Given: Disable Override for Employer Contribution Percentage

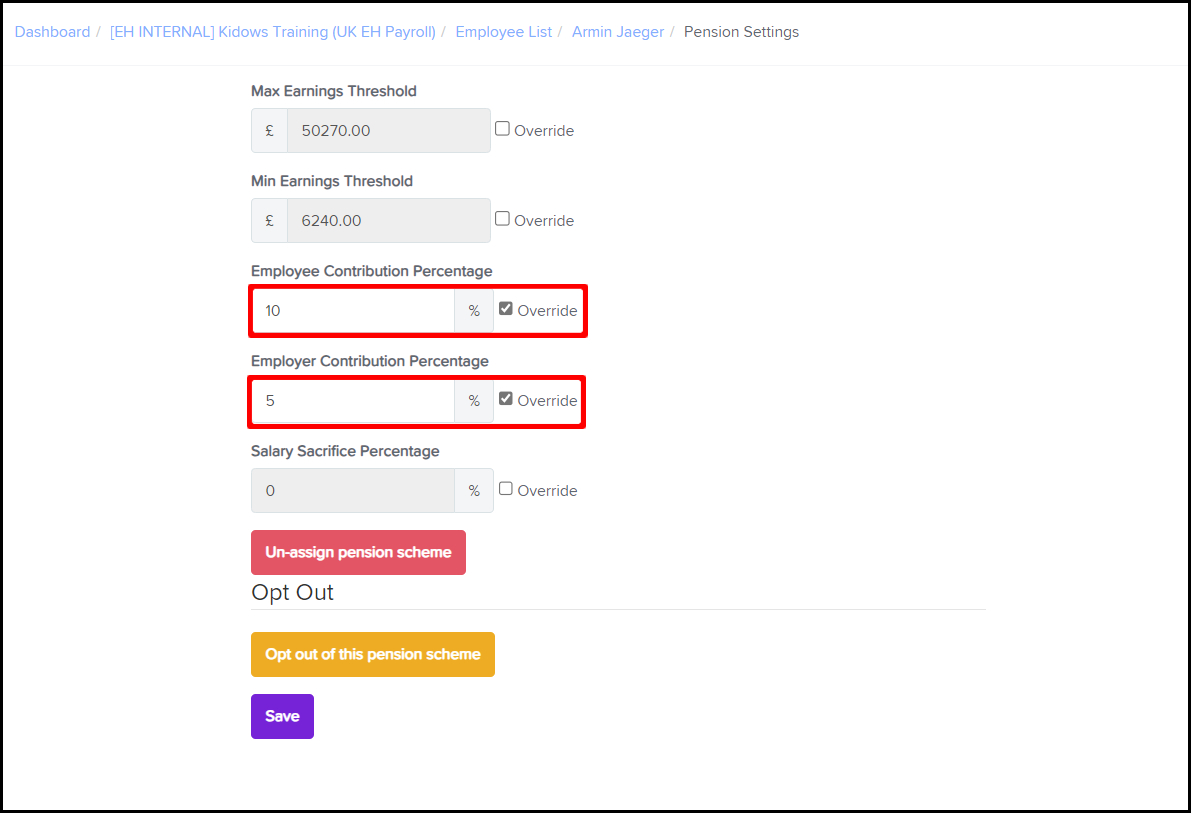Looking at the screenshot, I should coord(506,399).
